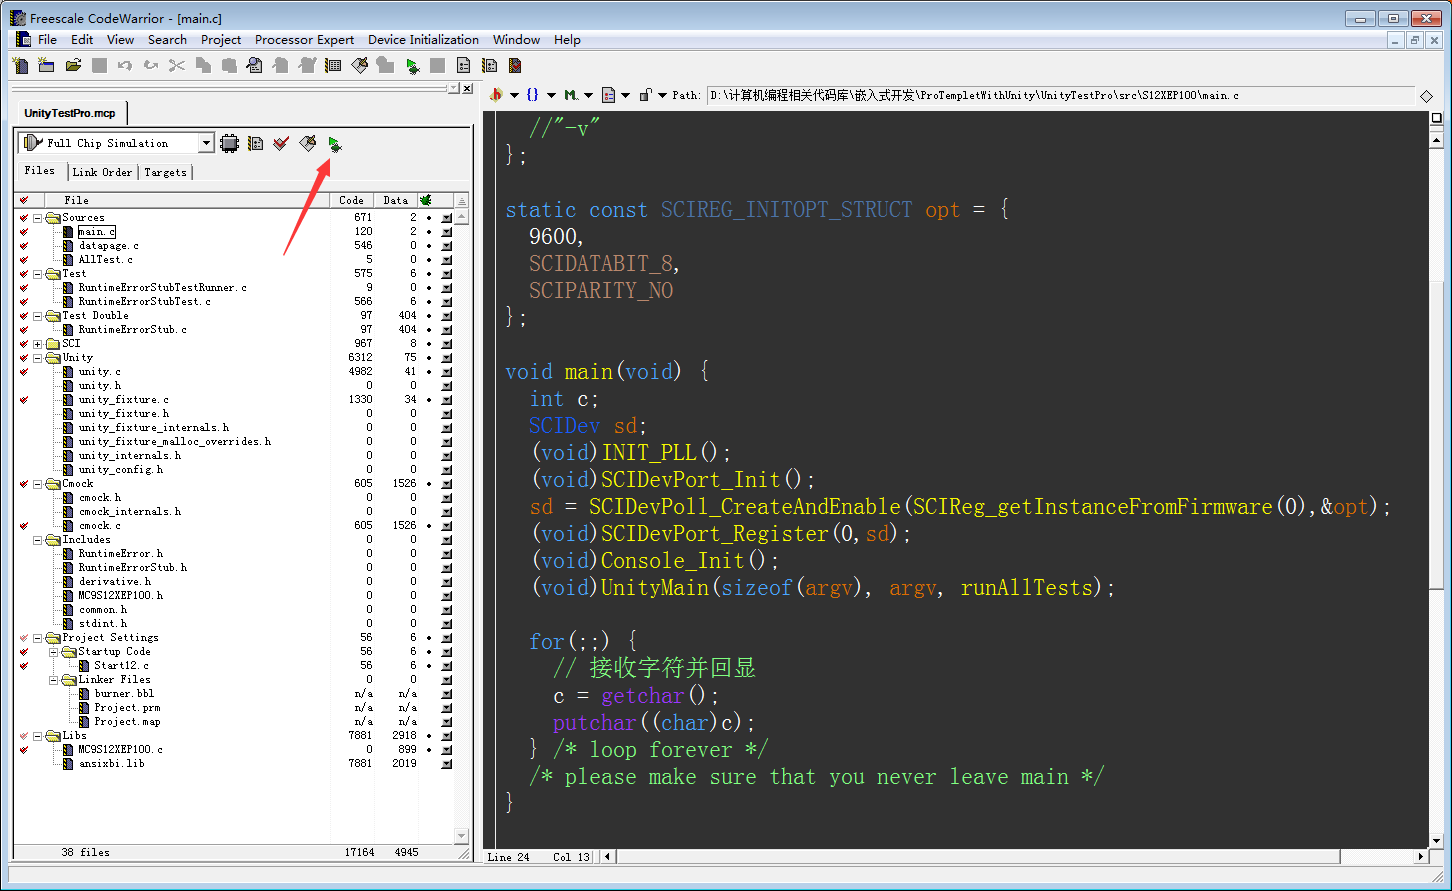Toggle the touch checkmark for unity.c
The width and height of the screenshot is (1452, 891).
[24, 371]
